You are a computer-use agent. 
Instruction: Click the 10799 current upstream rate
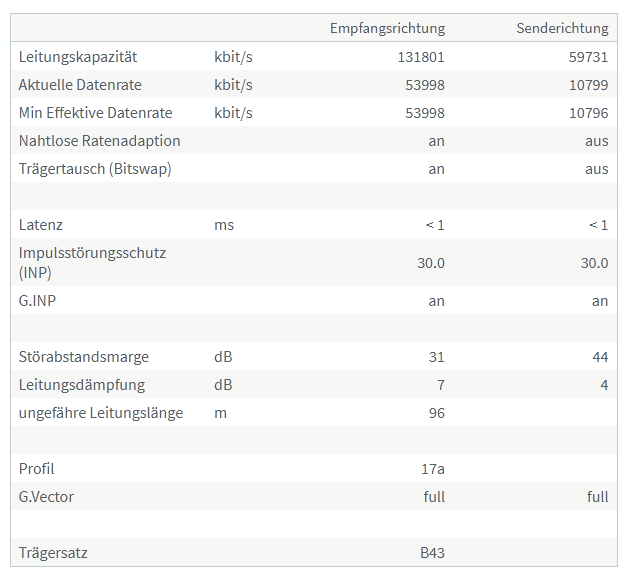[x=589, y=85]
